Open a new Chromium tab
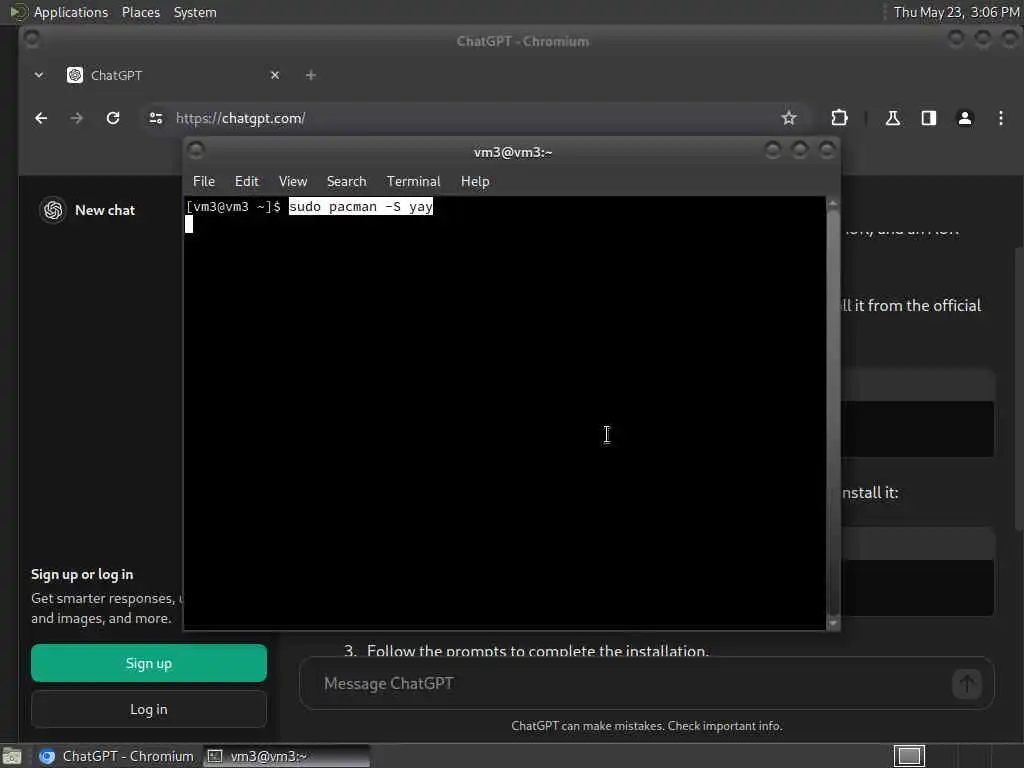 (x=311, y=75)
